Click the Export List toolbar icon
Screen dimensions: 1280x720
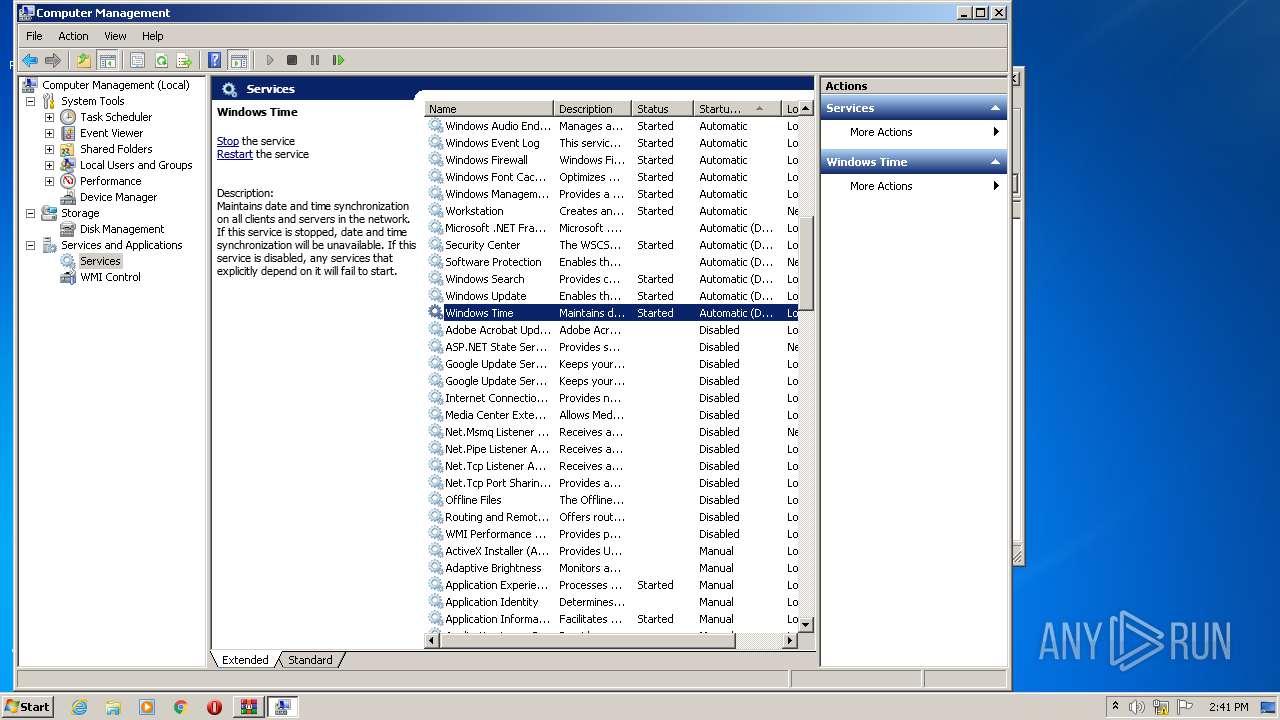click(x=184, y=60)
